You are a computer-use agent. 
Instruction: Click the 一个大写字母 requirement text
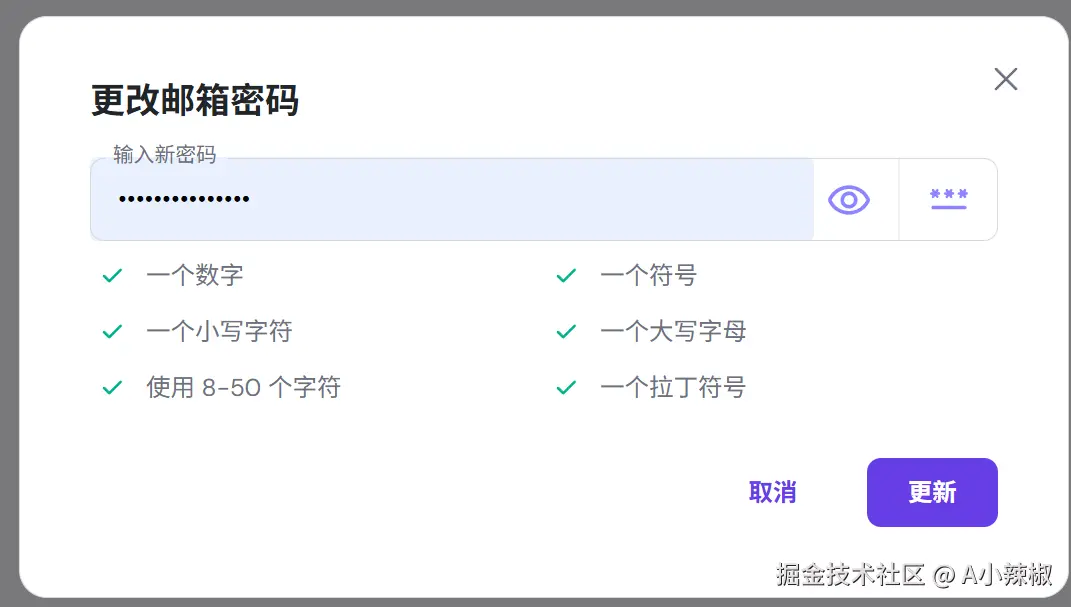coord(673,331)
